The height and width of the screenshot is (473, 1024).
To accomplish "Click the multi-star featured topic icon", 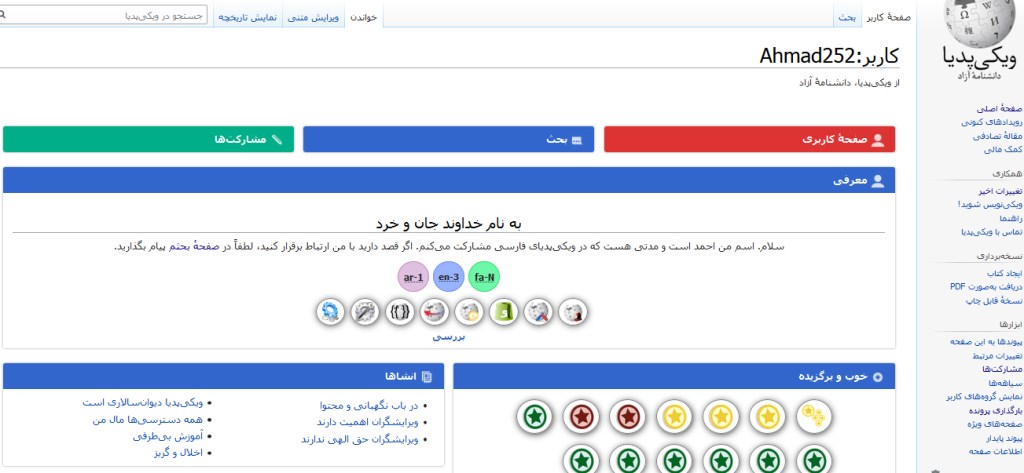I will 816,415.
